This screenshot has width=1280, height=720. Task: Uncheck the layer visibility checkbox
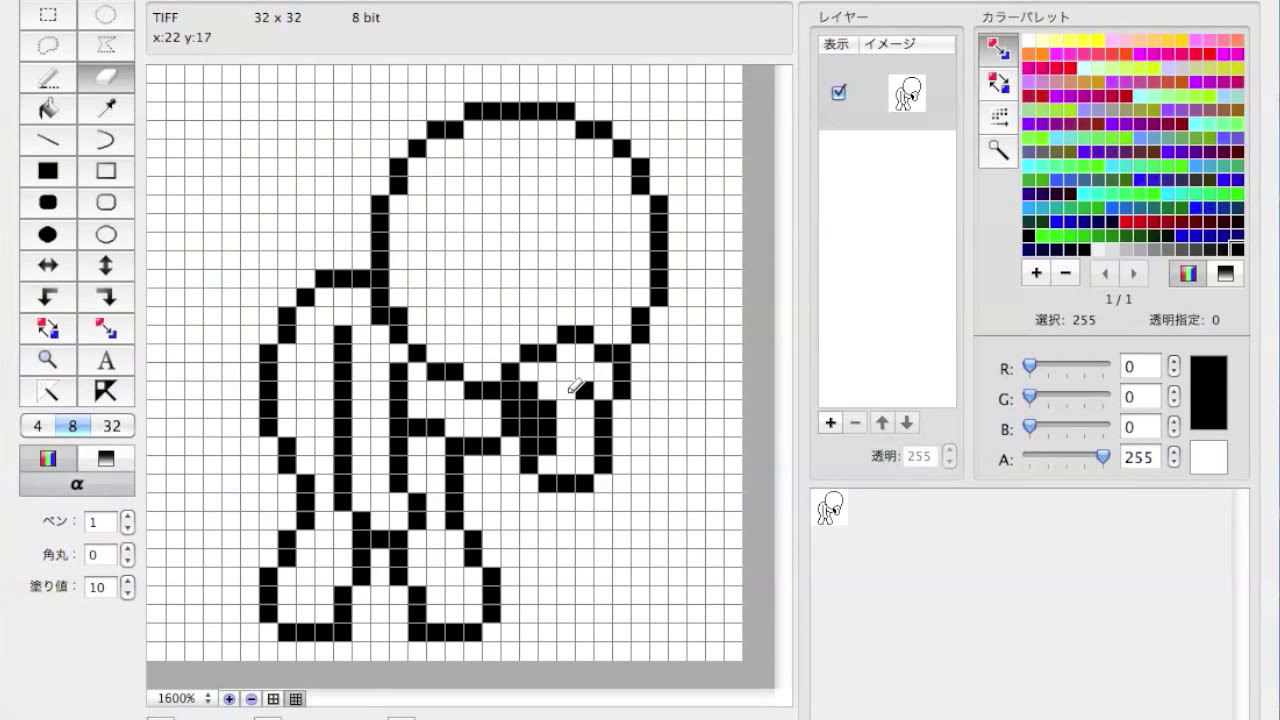click(839, 92)
